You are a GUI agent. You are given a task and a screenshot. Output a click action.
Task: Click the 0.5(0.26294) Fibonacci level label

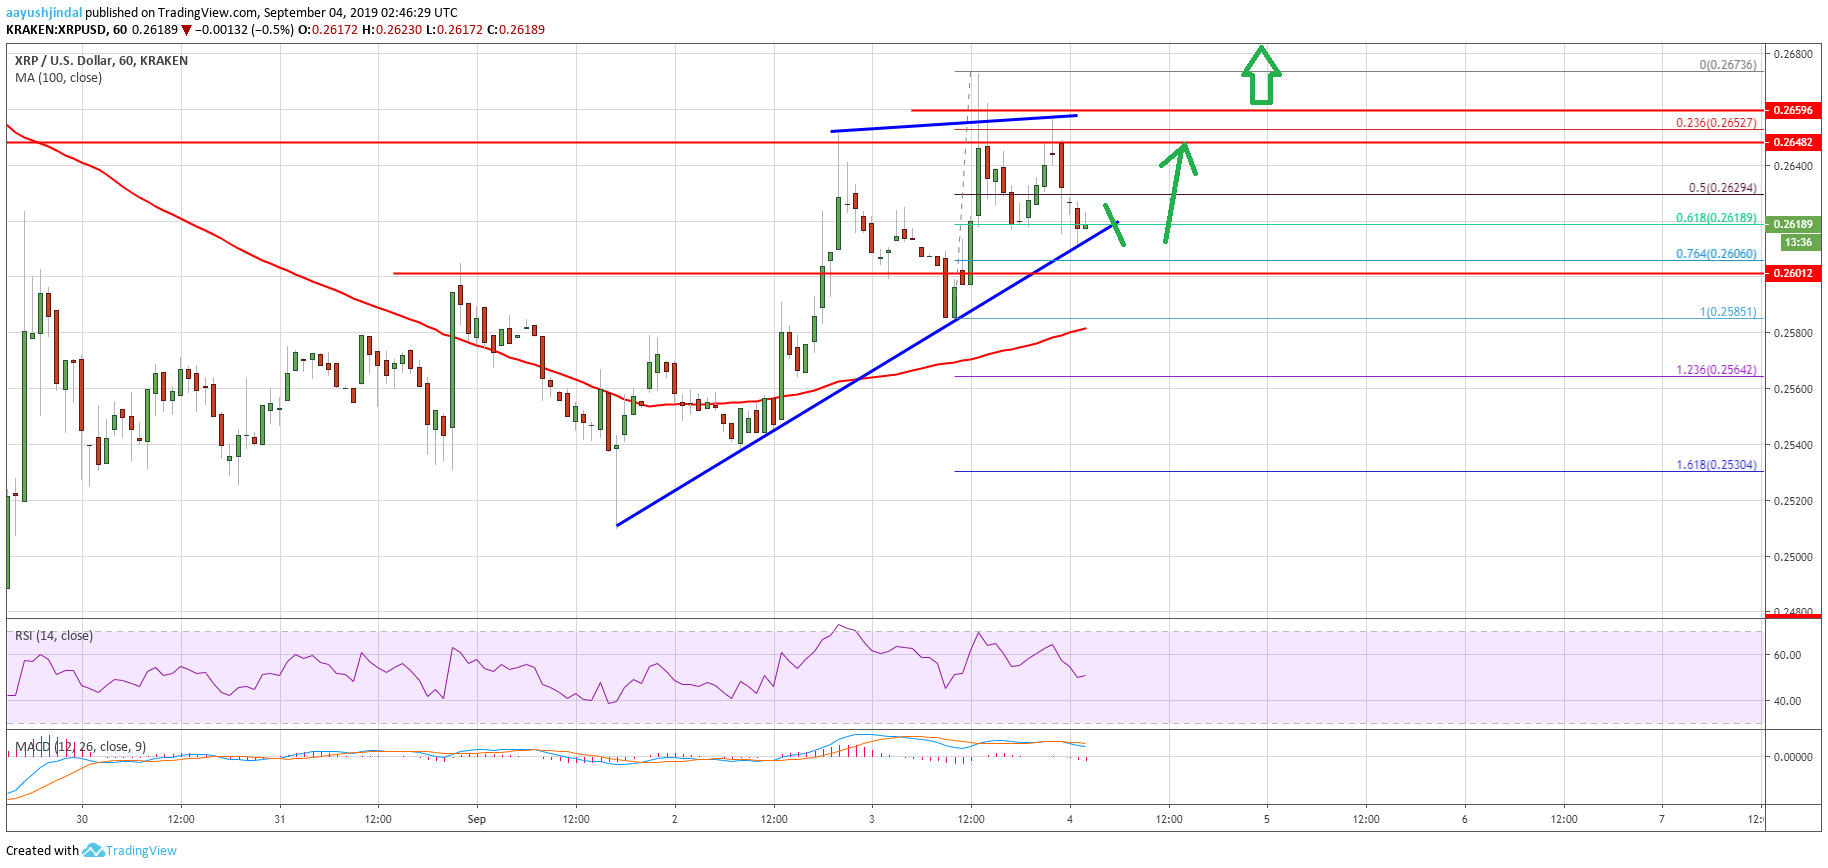[1721, 188]
